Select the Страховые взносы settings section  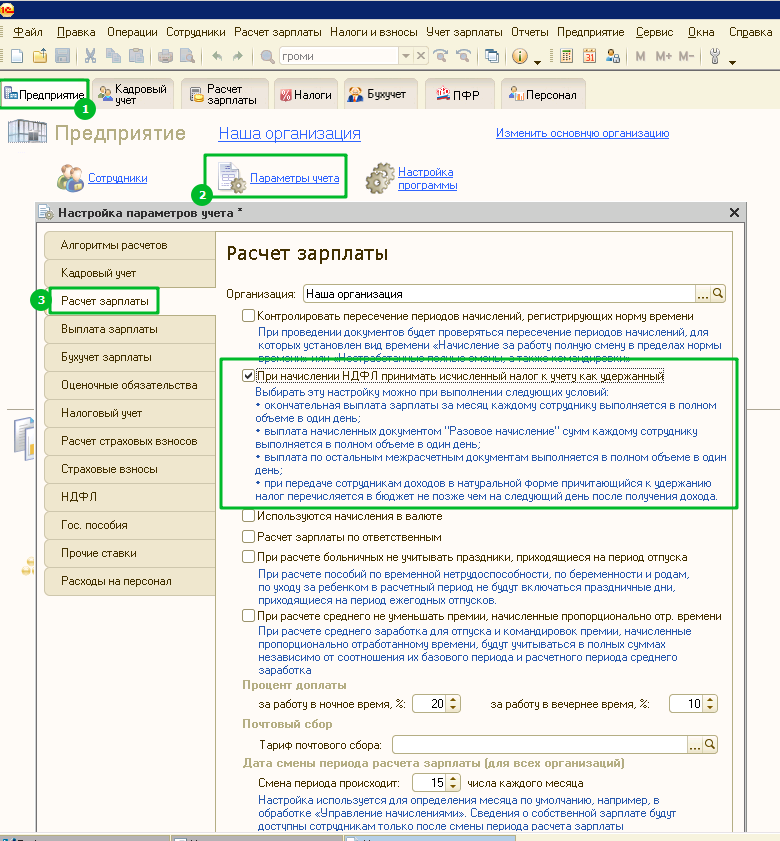tap(130, 469)
